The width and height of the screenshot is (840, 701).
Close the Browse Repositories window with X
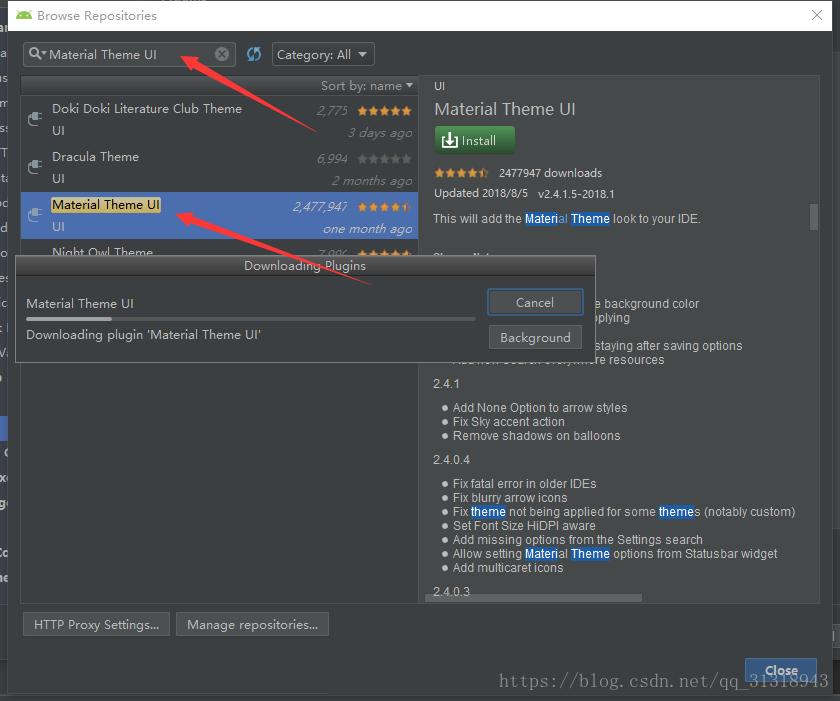pyautogui.click(x=817, y=15)
